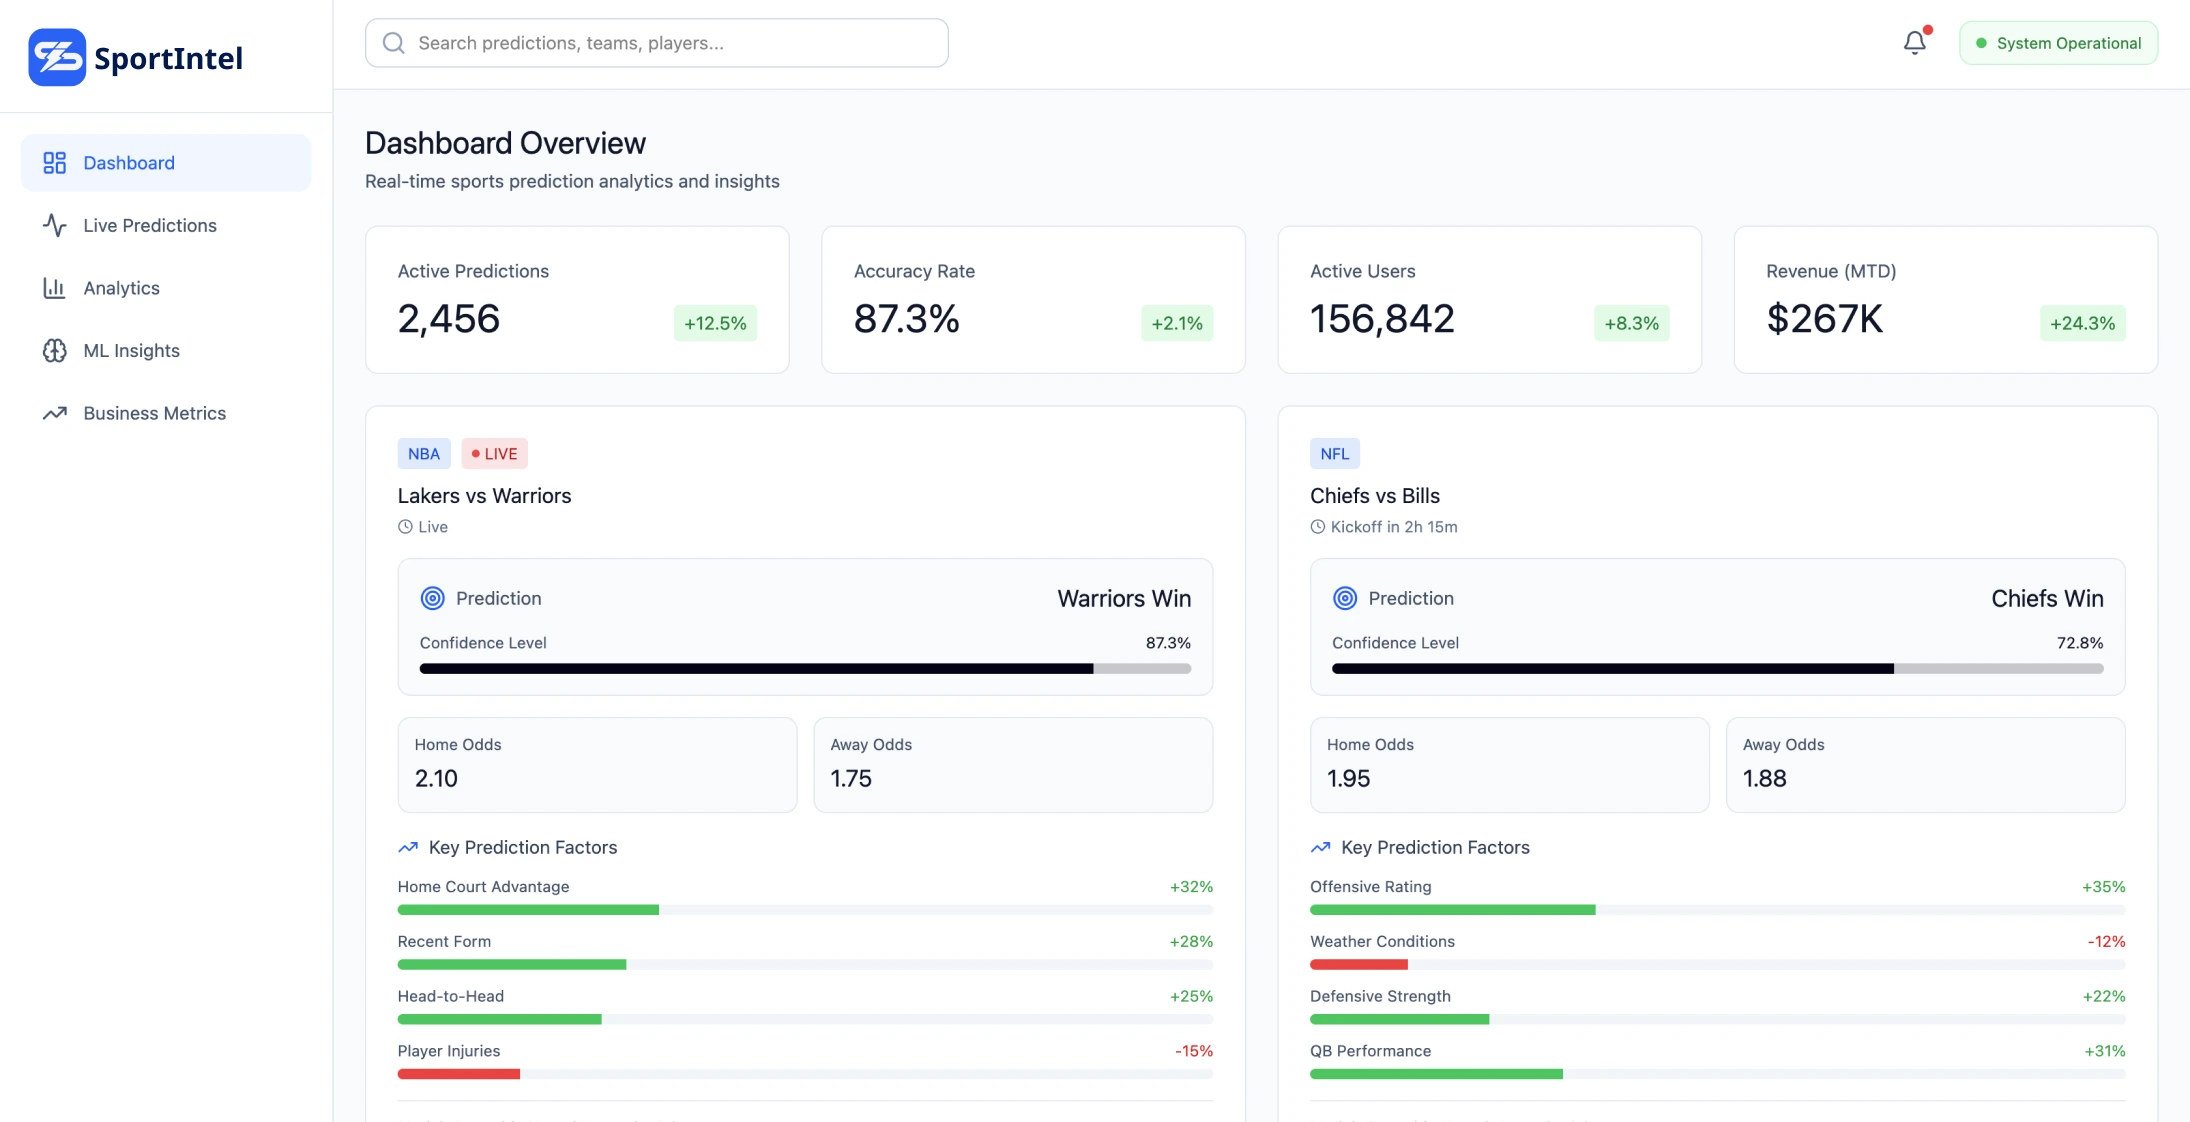Click the System Operational status button
The image size is (2190, 1122).
(x=2058, y=42)
